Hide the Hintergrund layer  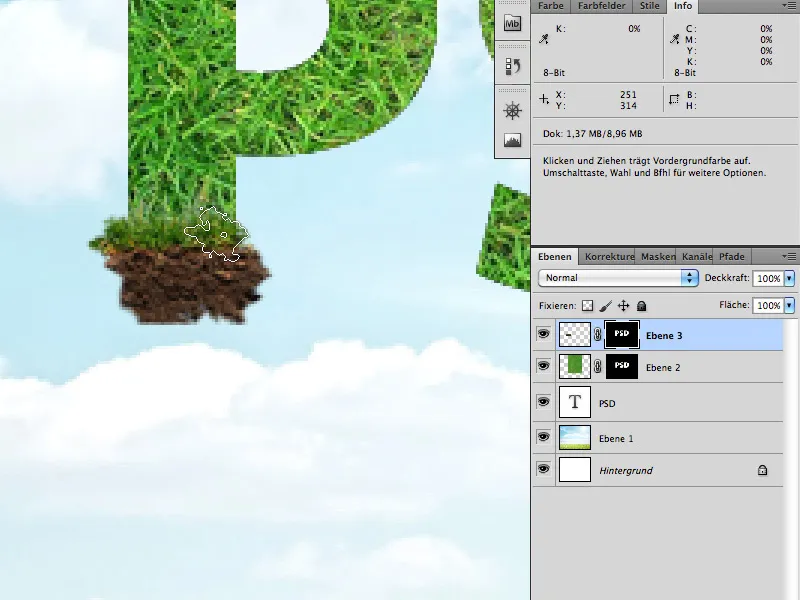543,469
